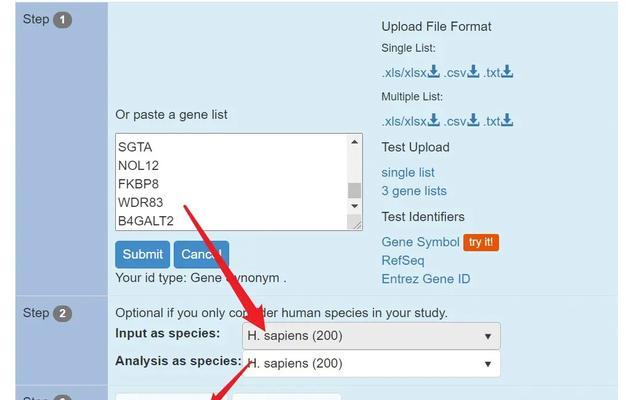
Task: Click gene list scrollbar up arrow
Action: click(x=354, y=142)
